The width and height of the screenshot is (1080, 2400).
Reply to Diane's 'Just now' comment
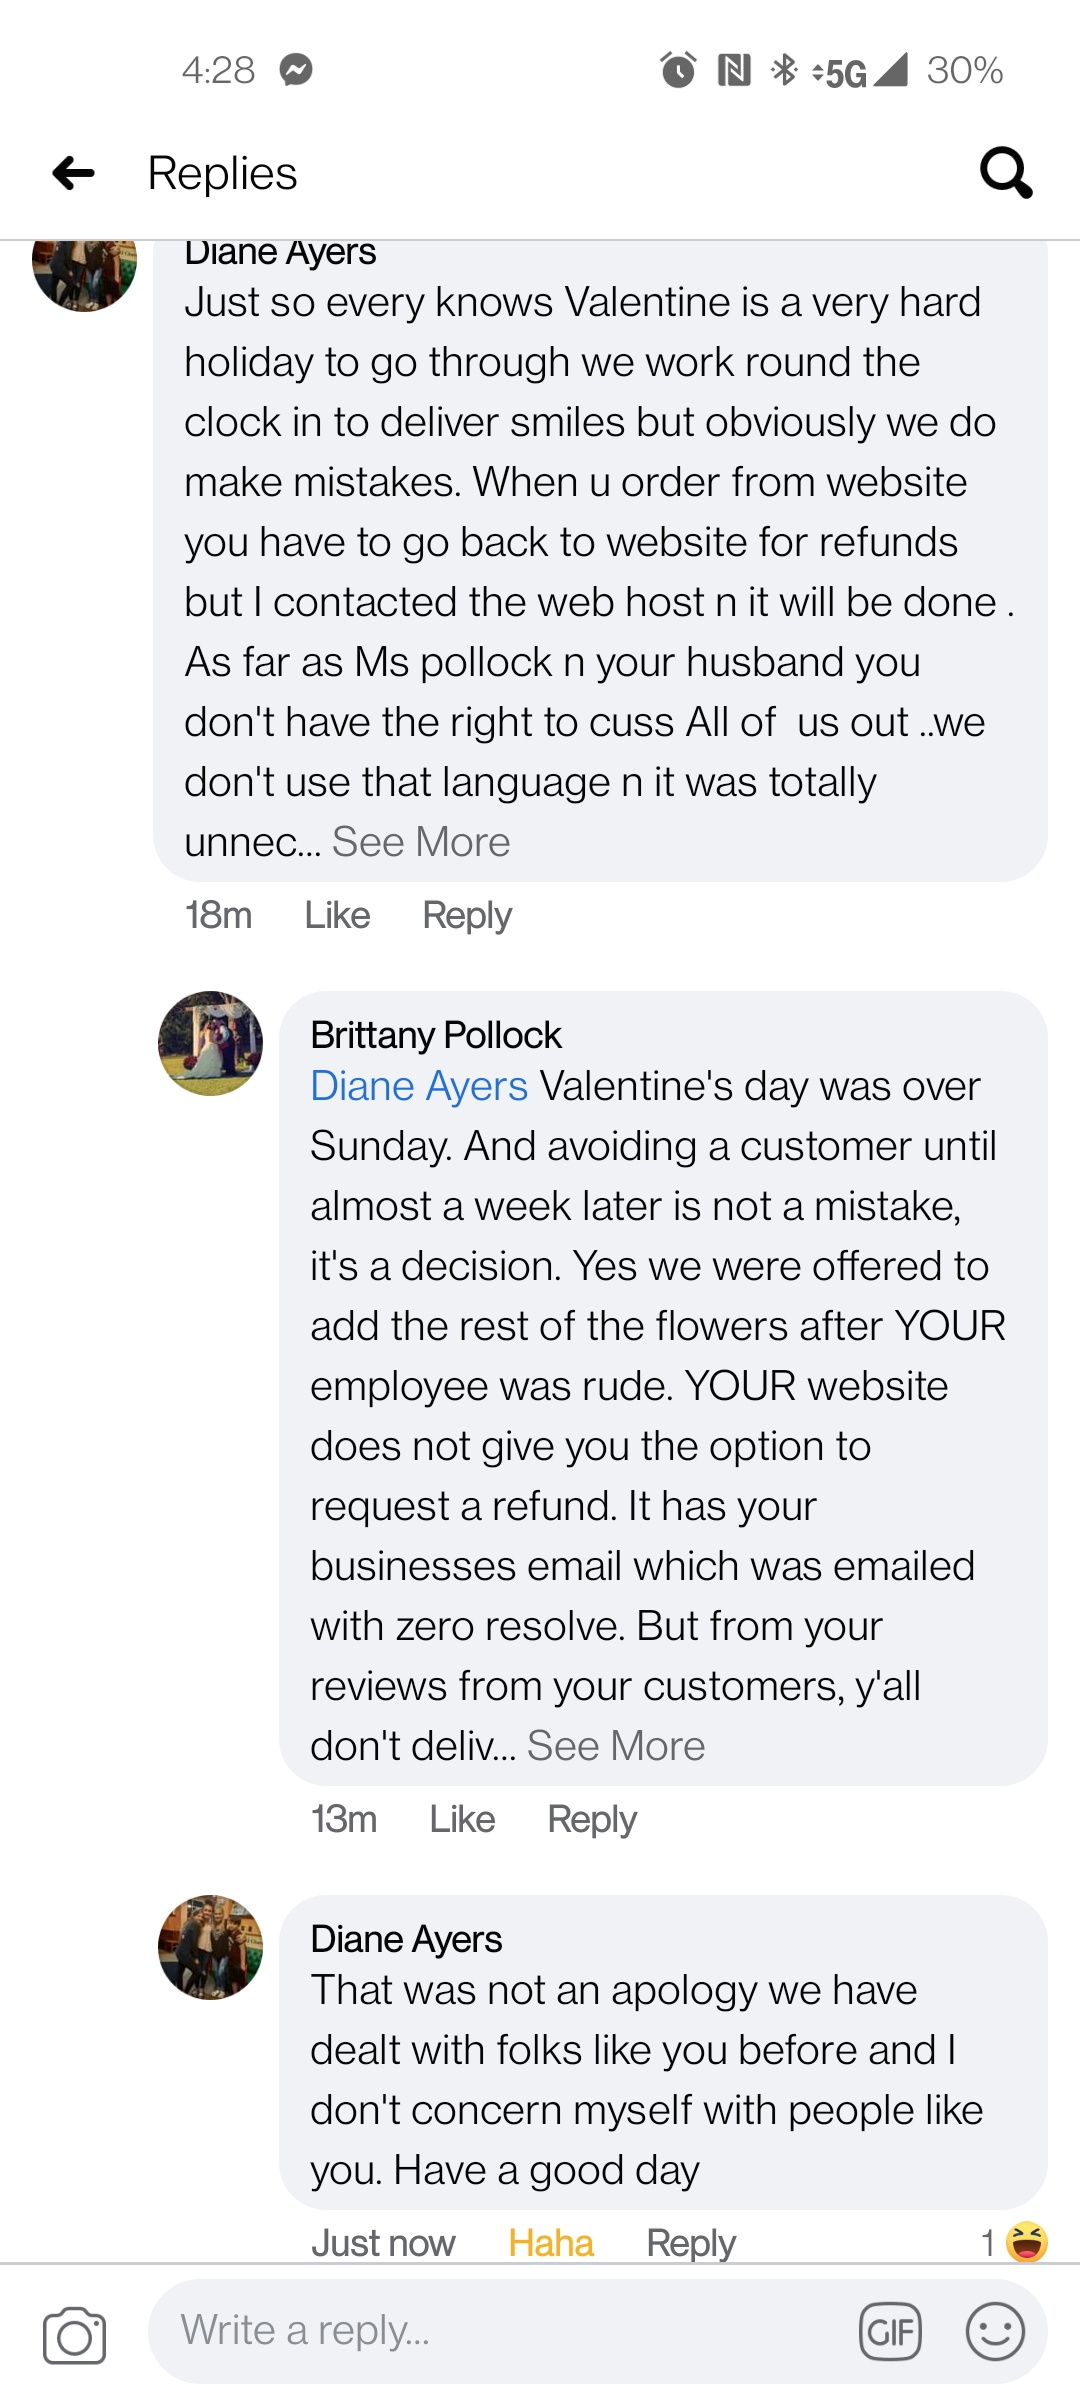[x=691, y=2243]
